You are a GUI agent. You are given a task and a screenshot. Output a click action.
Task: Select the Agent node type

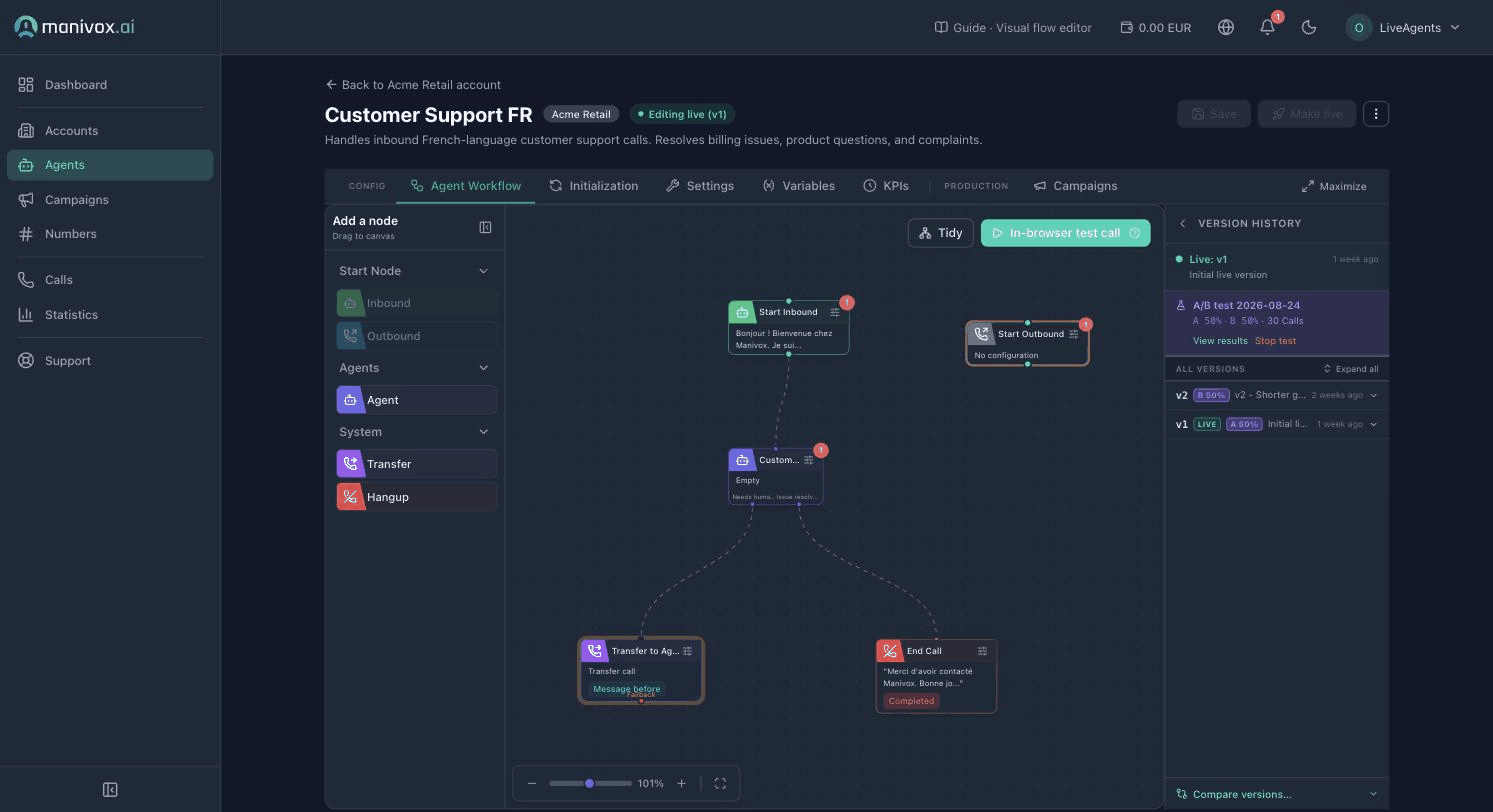417,400
